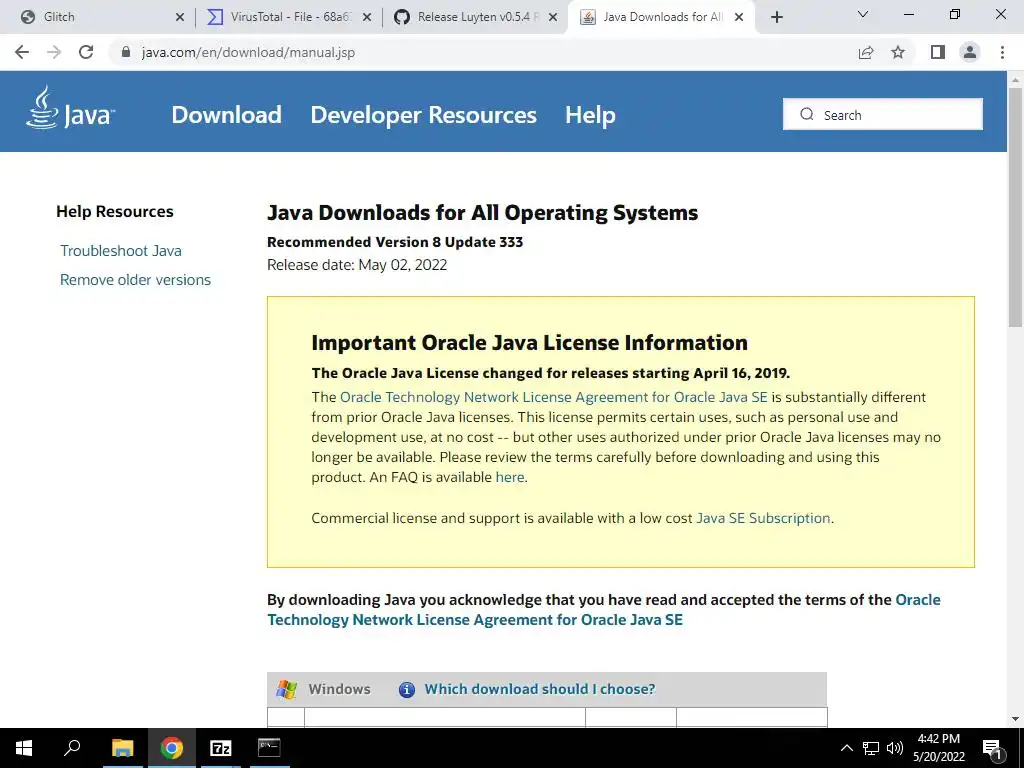Click the blue info icon beside Which download

[x=406, y=690]
